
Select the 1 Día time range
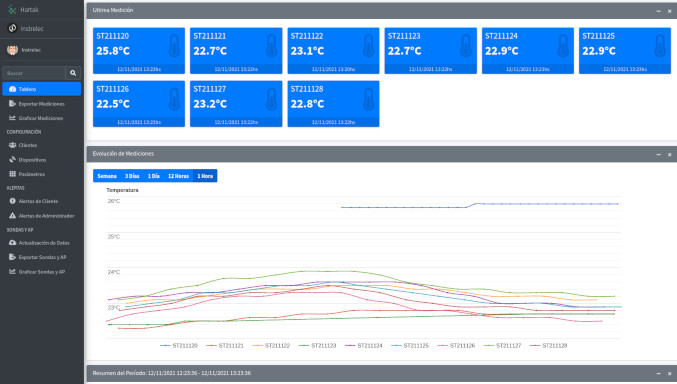154,176
